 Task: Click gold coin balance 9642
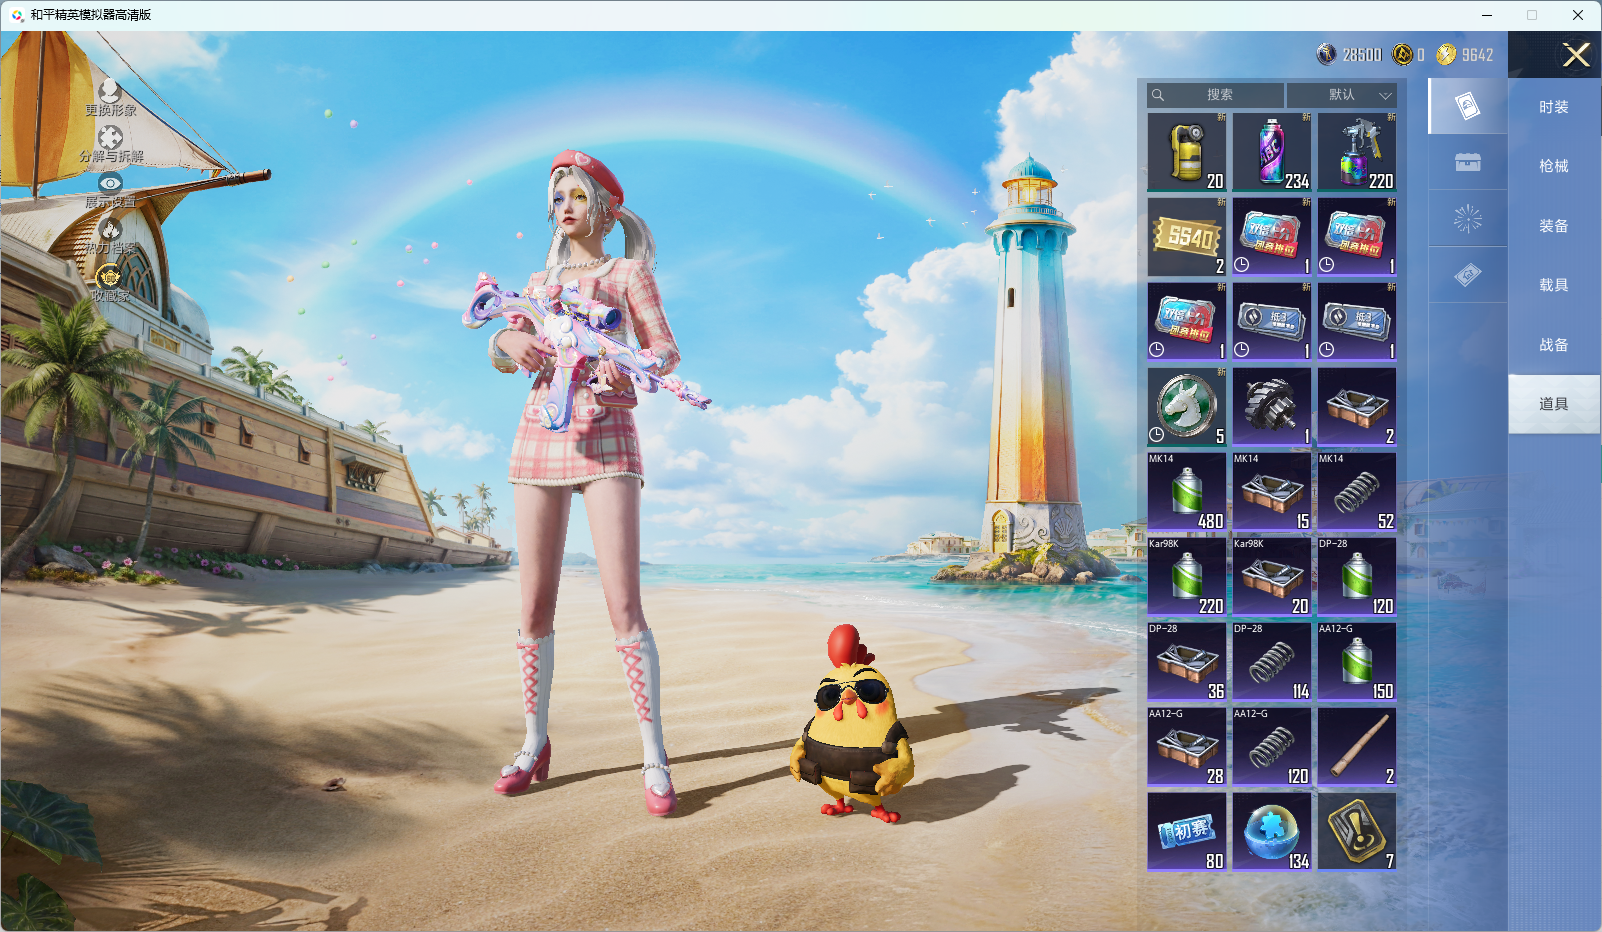click(x=1465, y=55)
